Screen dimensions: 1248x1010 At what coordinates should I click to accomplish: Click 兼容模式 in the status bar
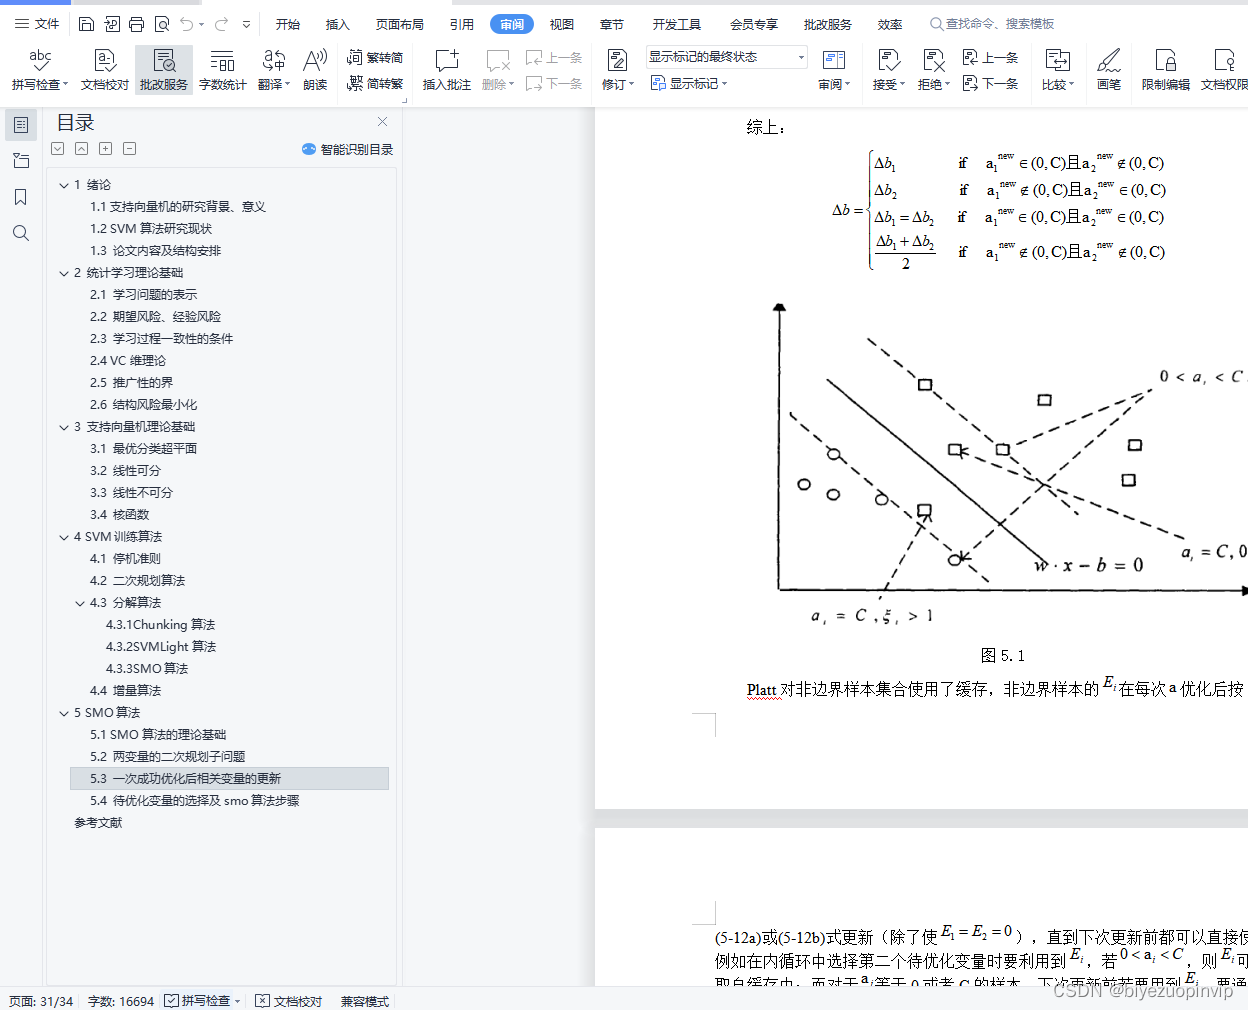click(365, 1001)
